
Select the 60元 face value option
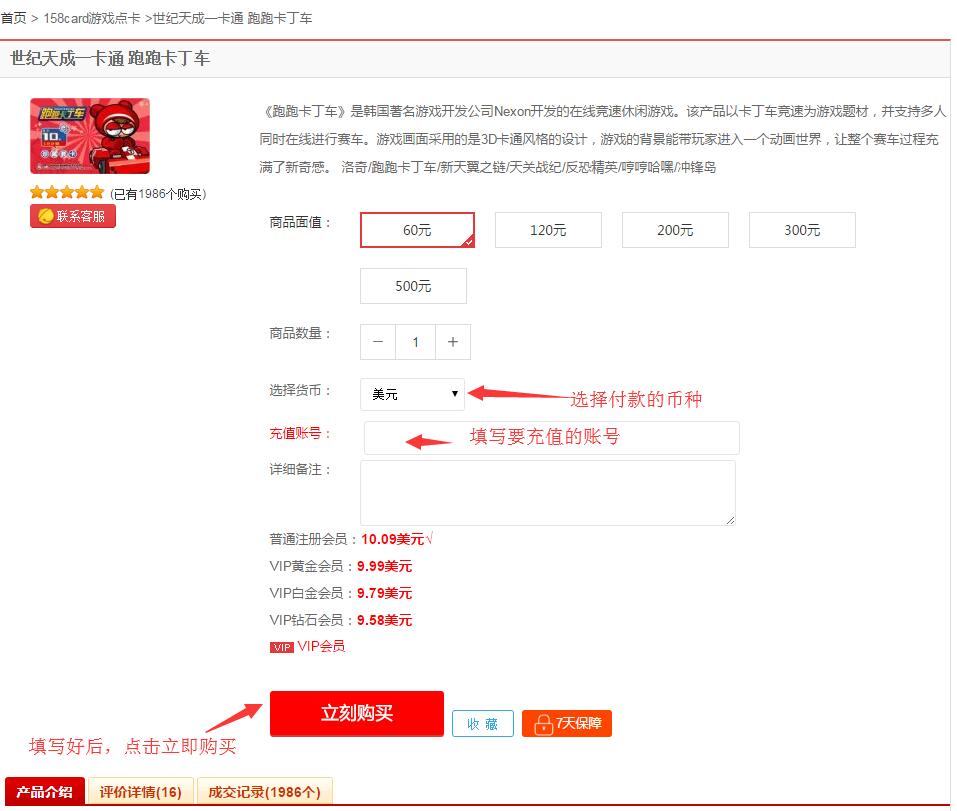(417, 230)
